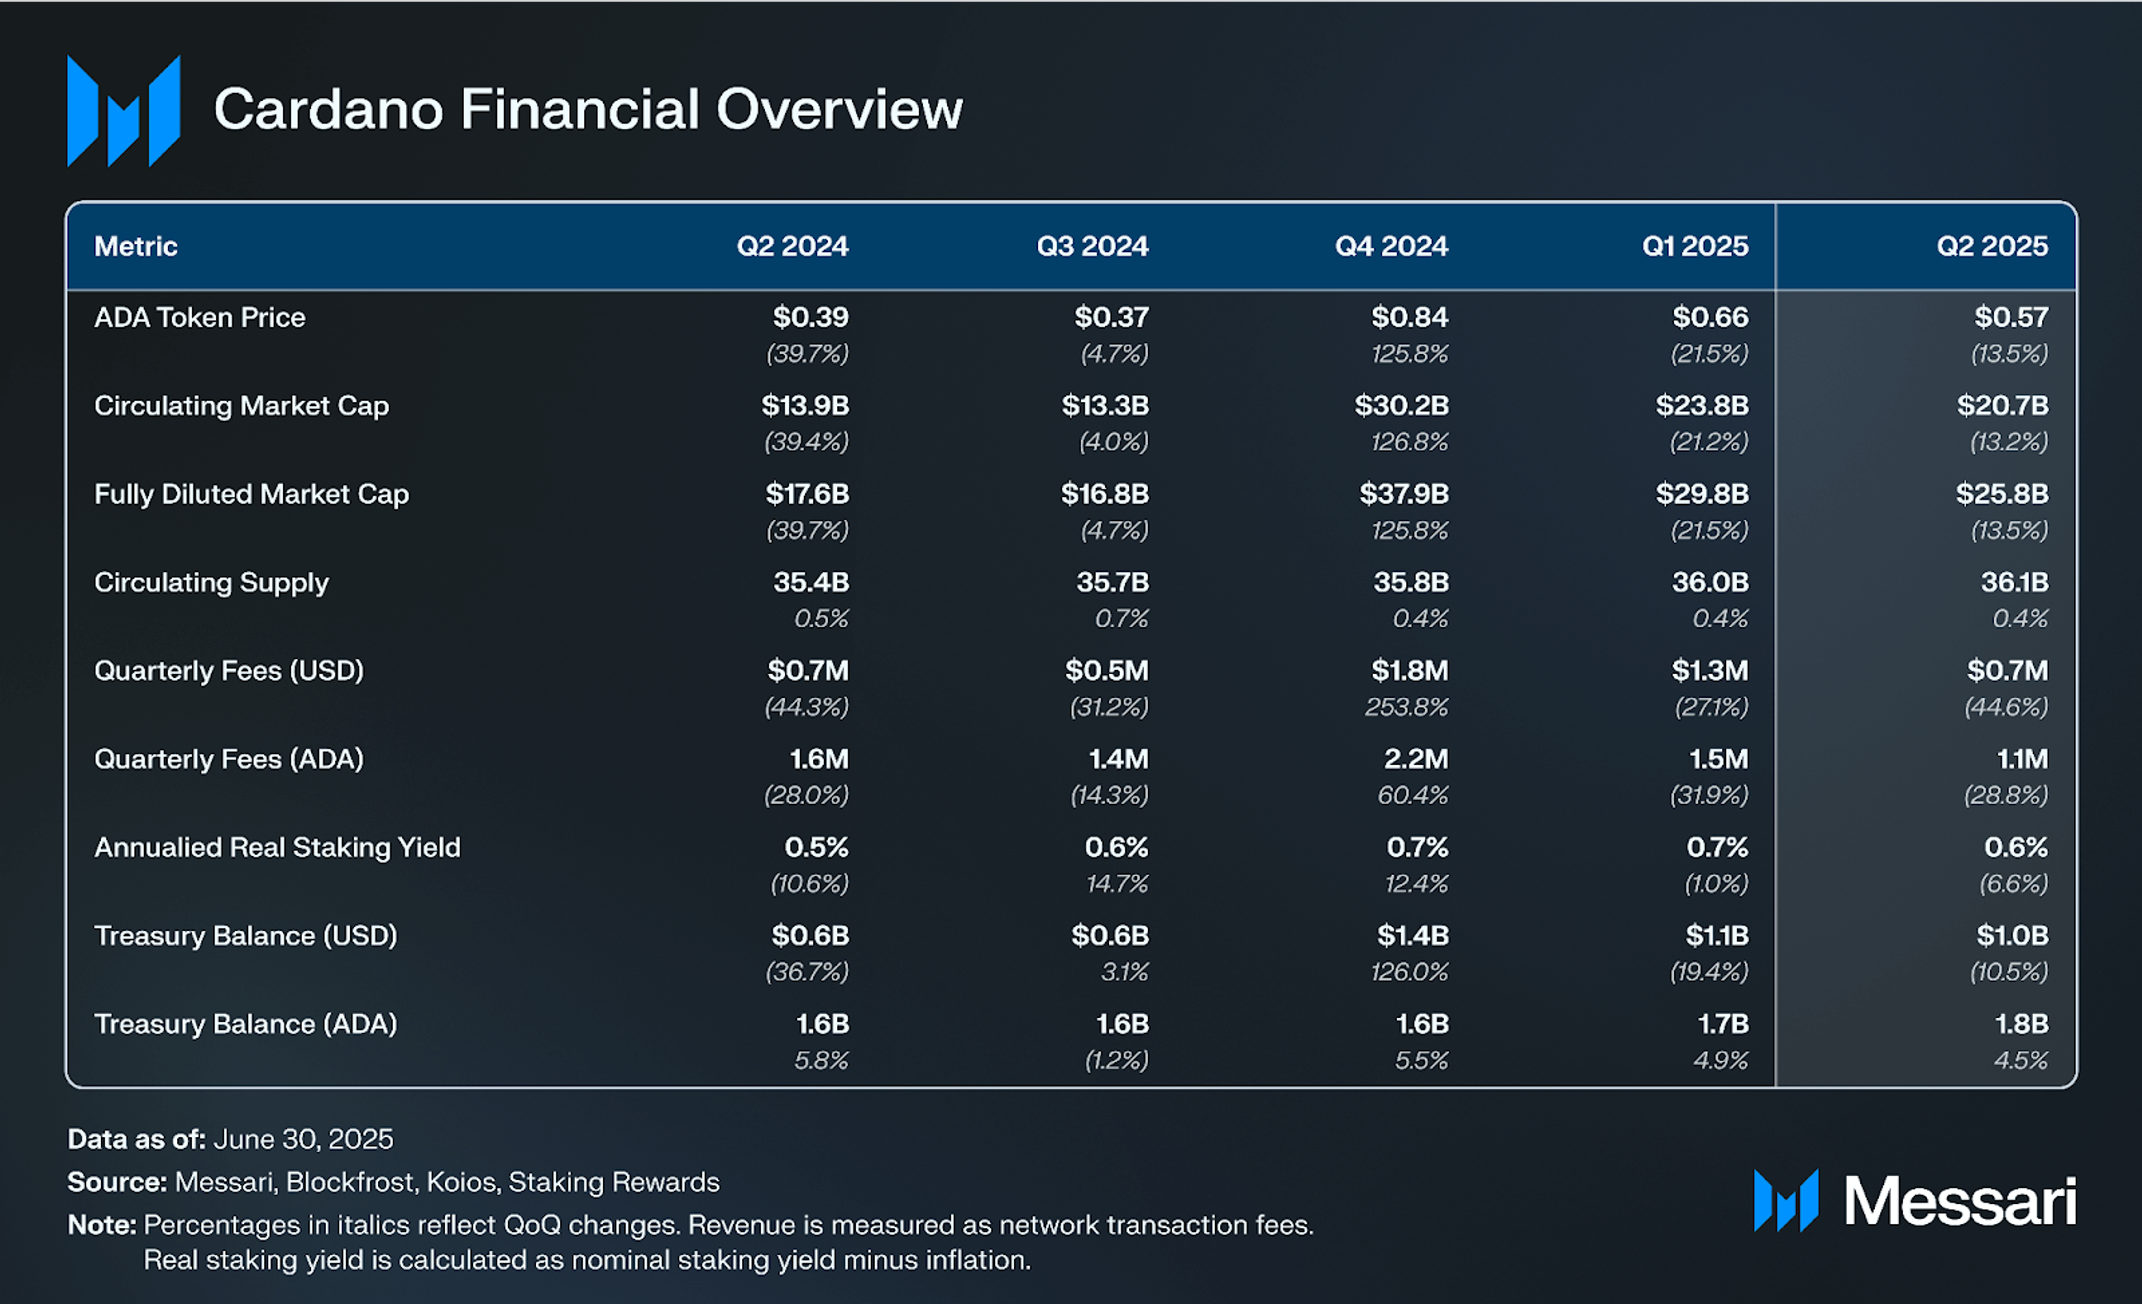Select the Cardano Financial Overview title
The image size is (2142, 1304).
(x=588, y=109)
